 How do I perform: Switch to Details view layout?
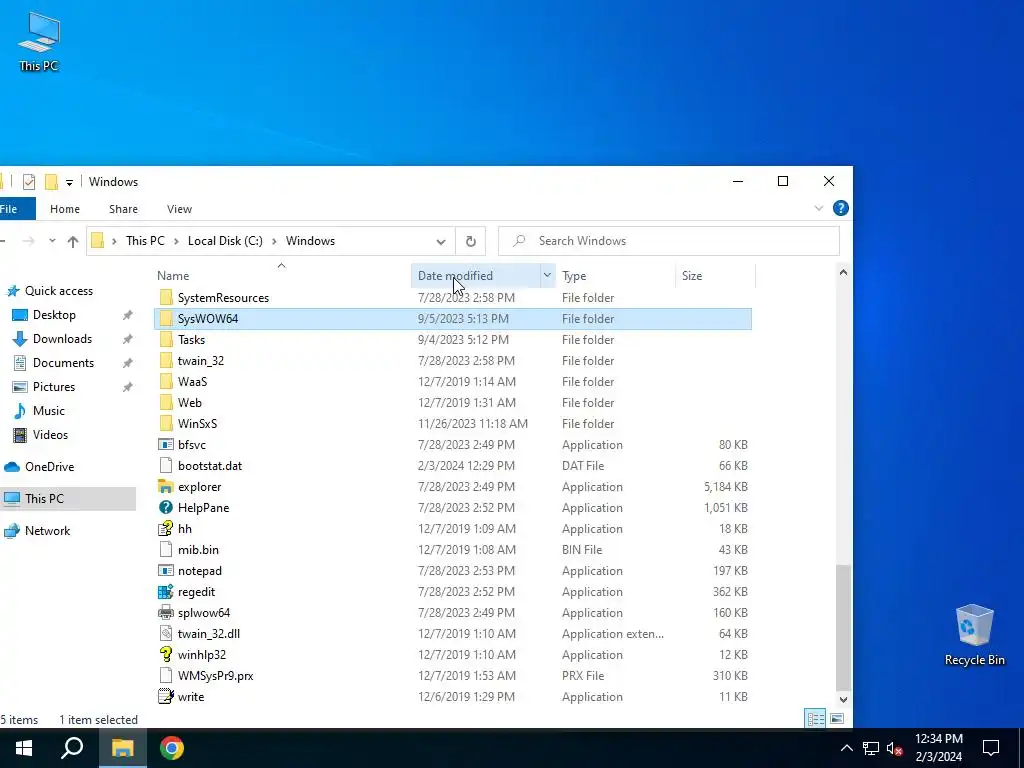coord(816,719)
